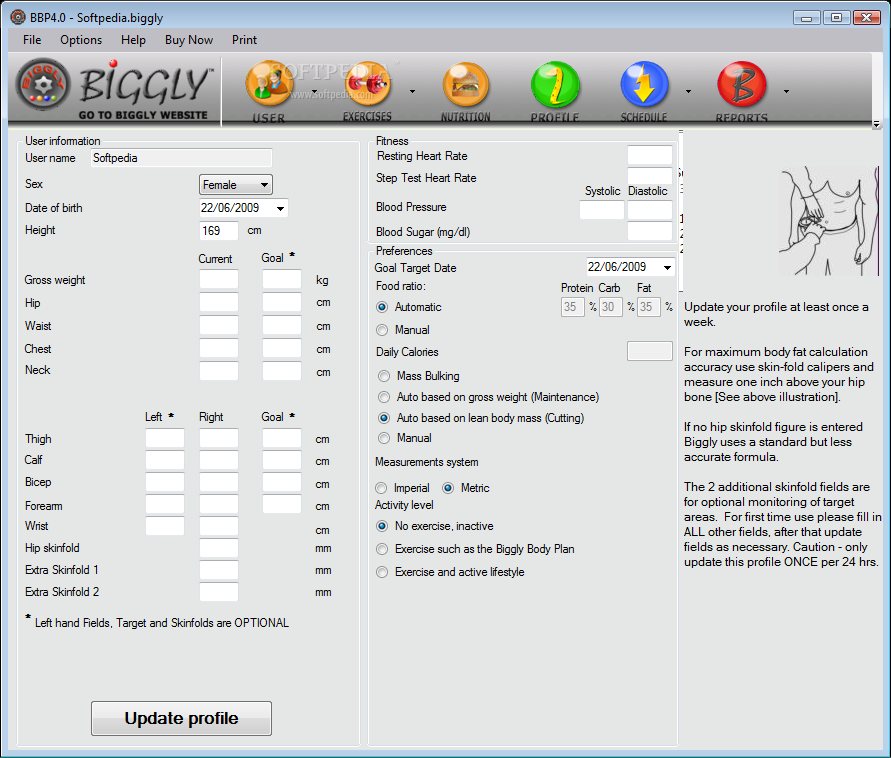Click the Diastolic blood pressure field
The width and height of the screenshot is (891, 758).
click(650, 210)
